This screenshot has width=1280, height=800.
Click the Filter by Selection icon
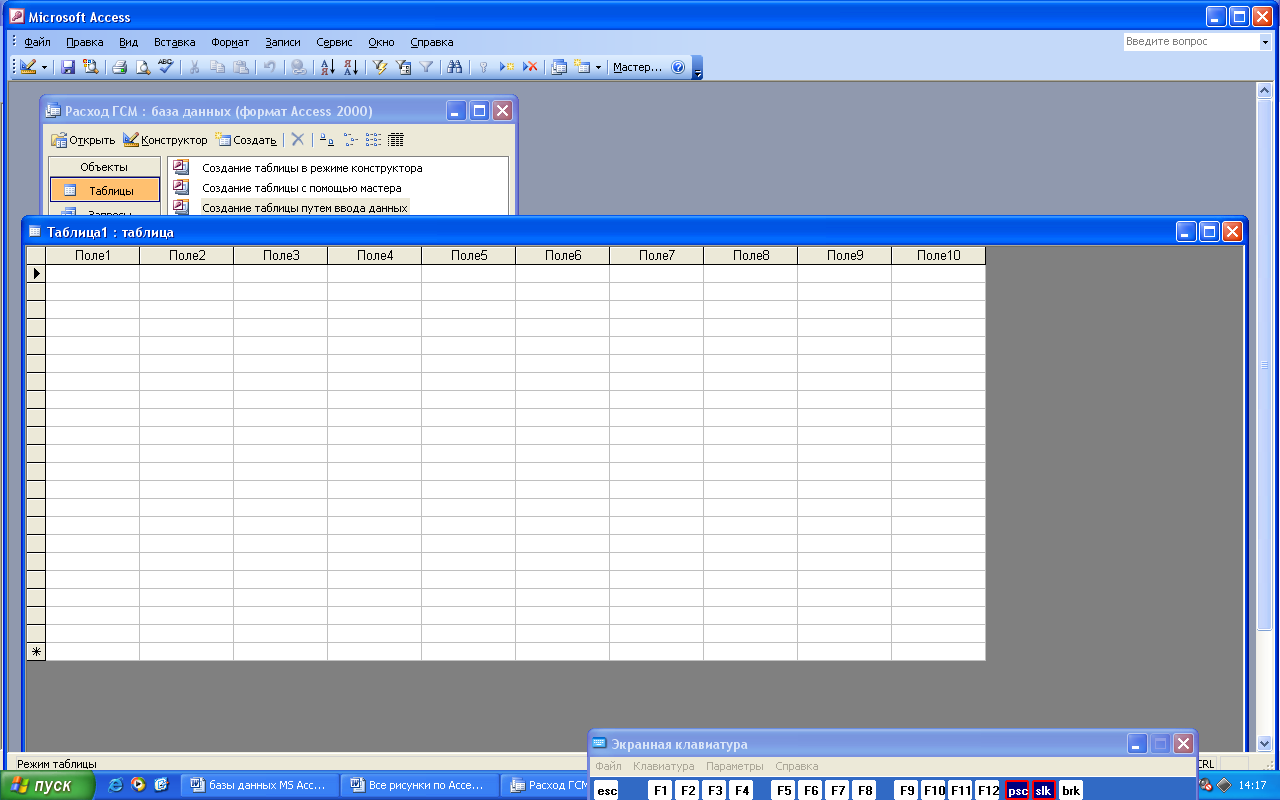(379, 67)
